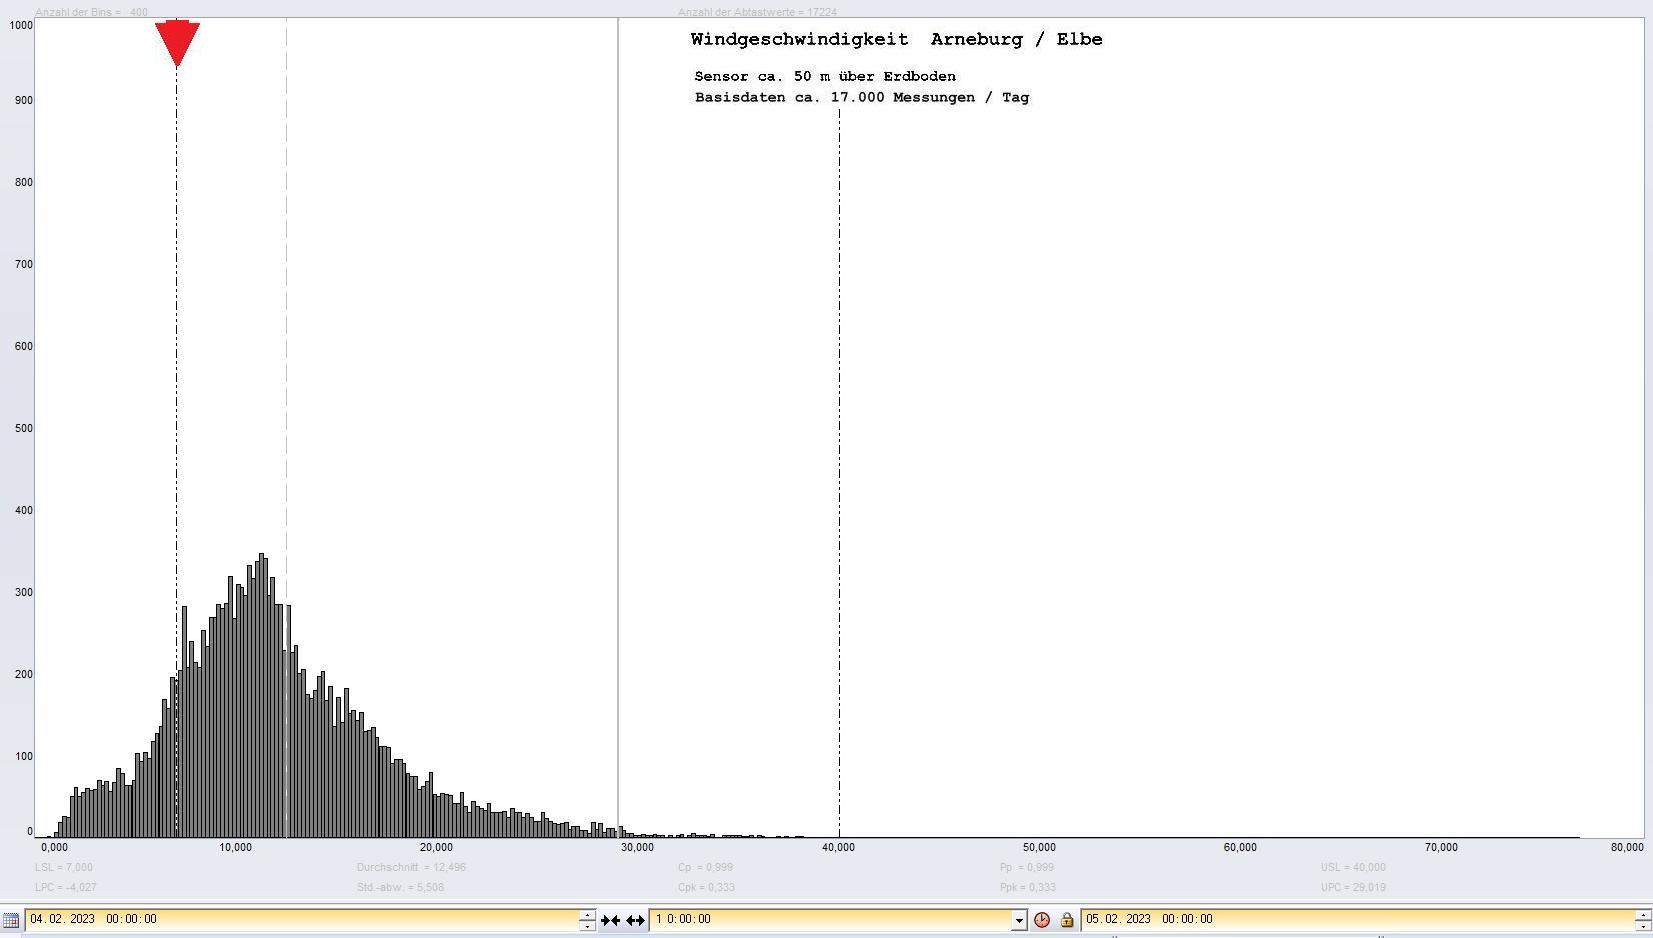Click the start date field 04.02.2023

pos(302,919)
